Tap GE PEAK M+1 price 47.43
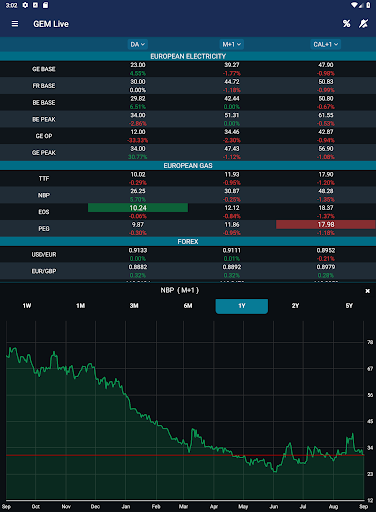376x512 pixels. pyautogui.click(x=232, y=148)
